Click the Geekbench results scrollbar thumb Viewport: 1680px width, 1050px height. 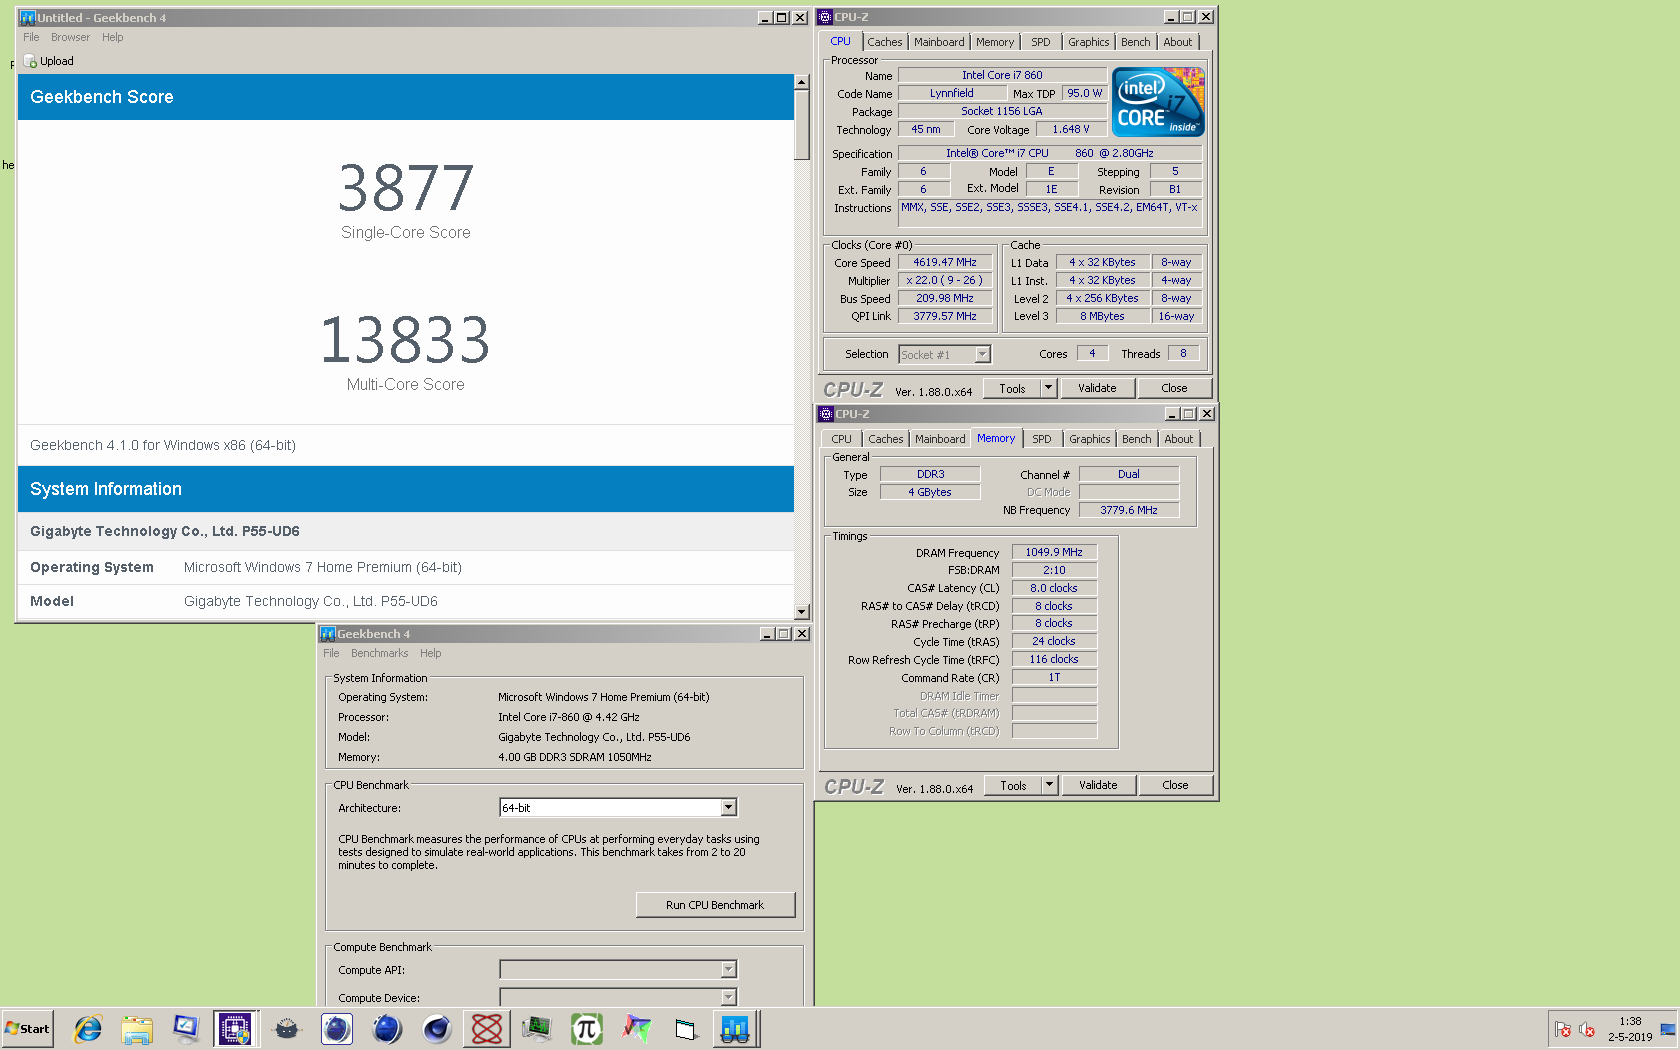point(801,125)
